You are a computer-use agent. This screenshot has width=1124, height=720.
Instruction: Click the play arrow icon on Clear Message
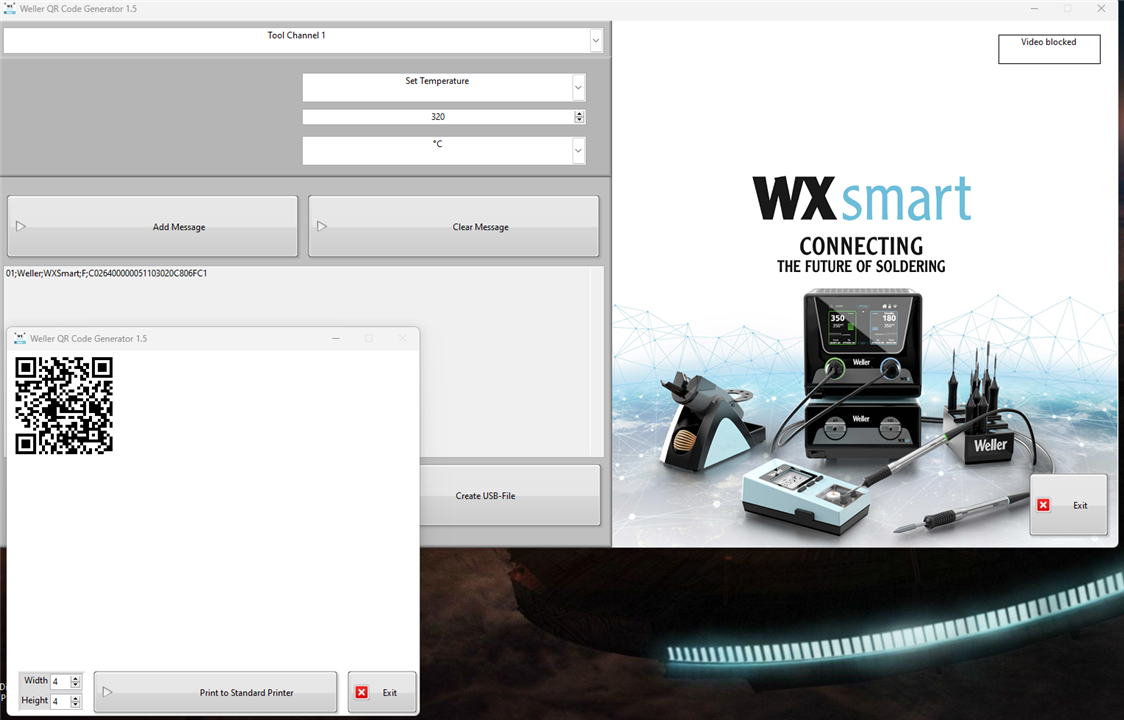[322, 227]
